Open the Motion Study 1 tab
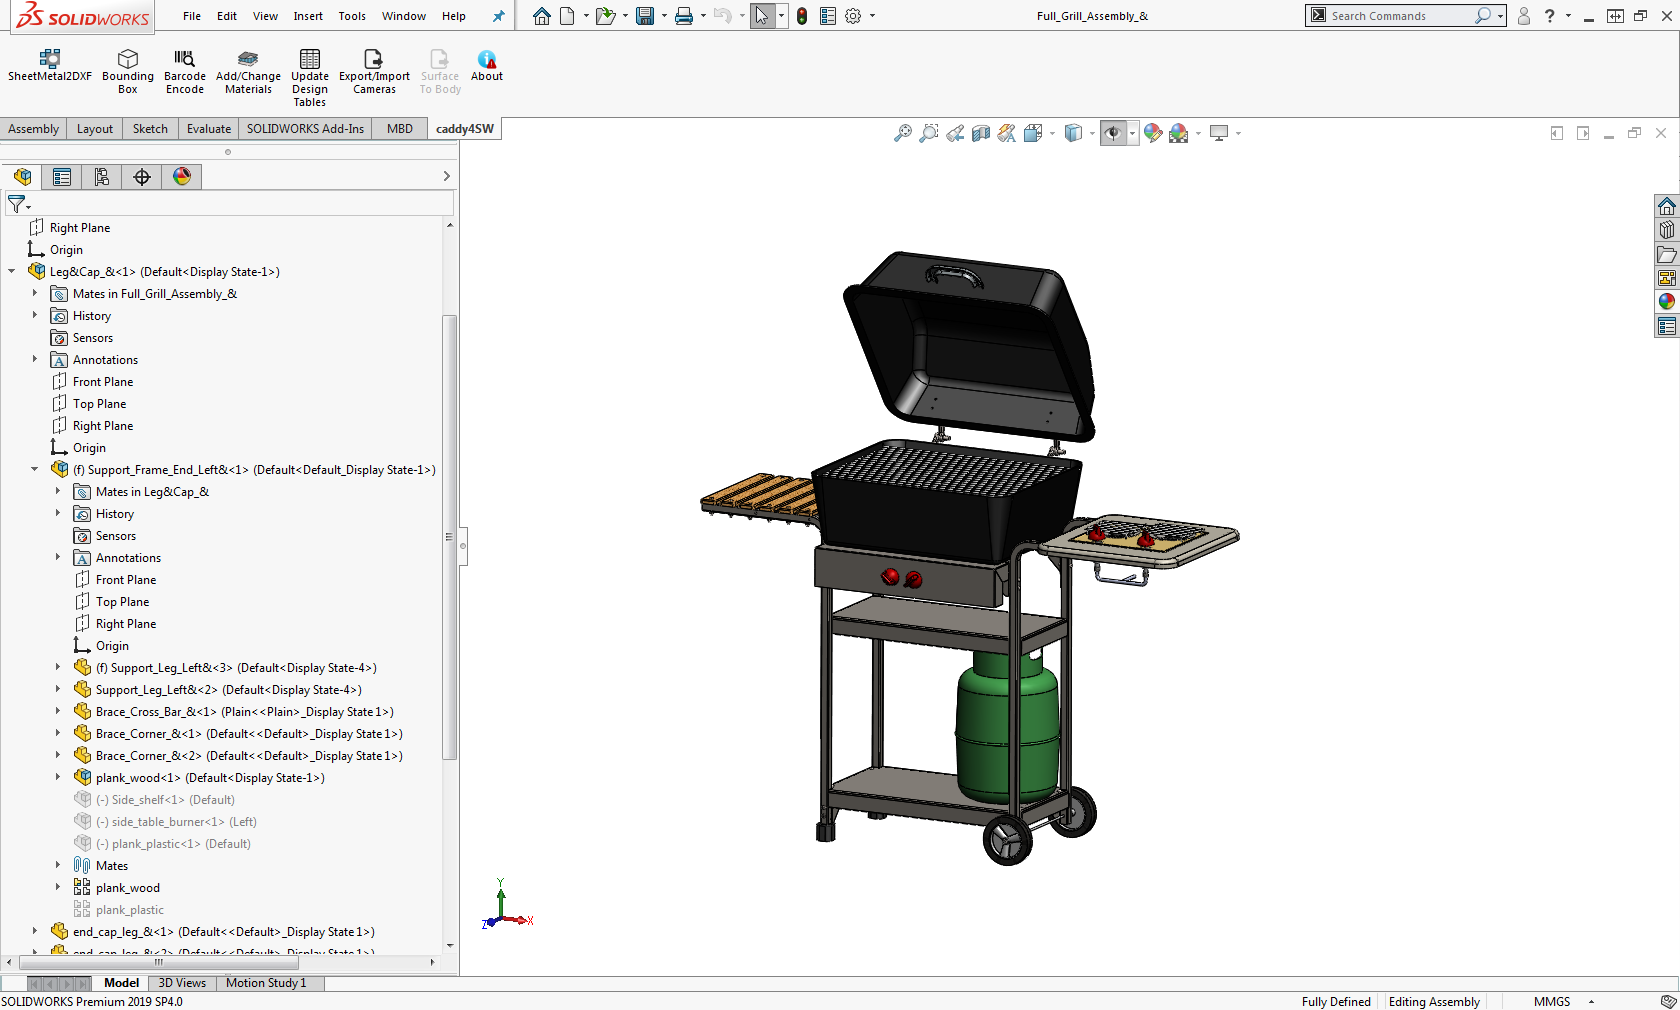Screen dimensions: 1680x1010 266,983
